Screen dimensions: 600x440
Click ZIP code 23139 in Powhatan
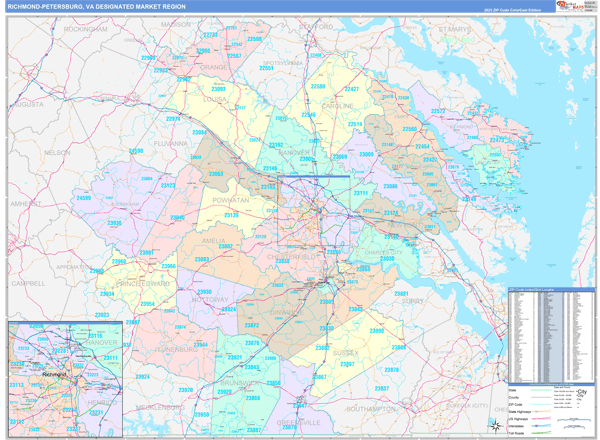231,215
